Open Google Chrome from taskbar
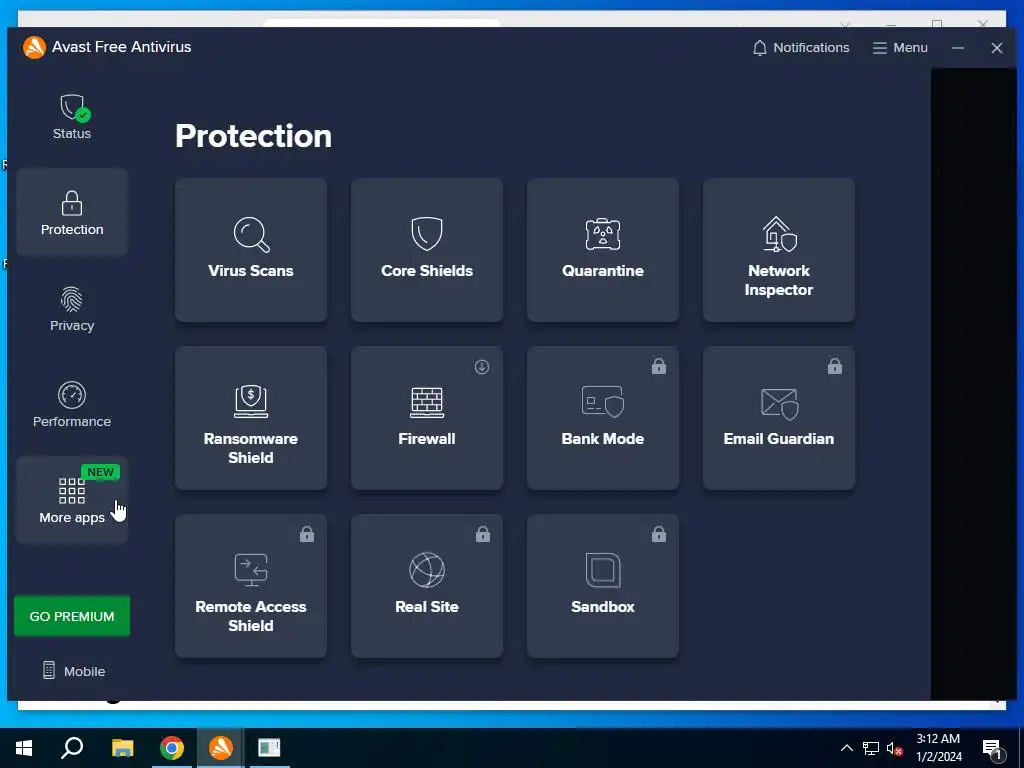Image resolution: width=1024 pixels, height=768 pixels. 172,748
